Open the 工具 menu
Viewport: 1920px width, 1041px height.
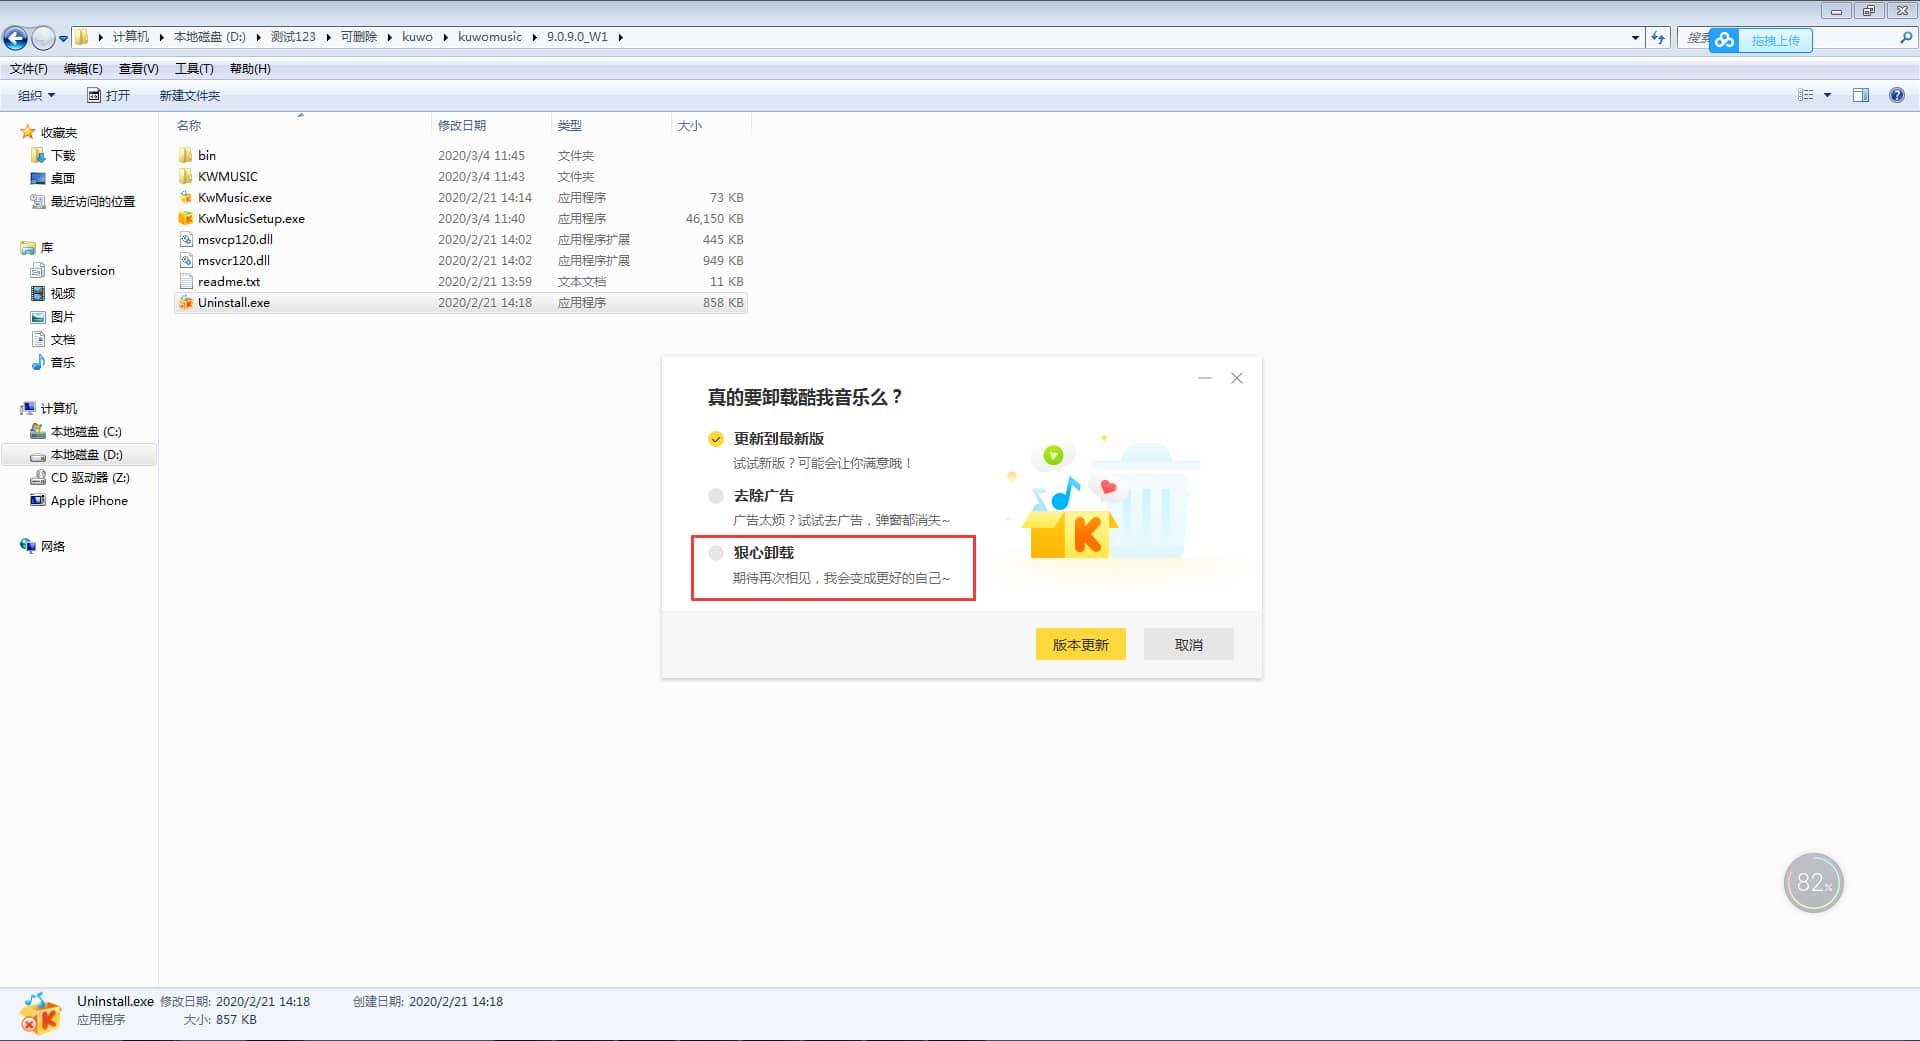(194, 68)
